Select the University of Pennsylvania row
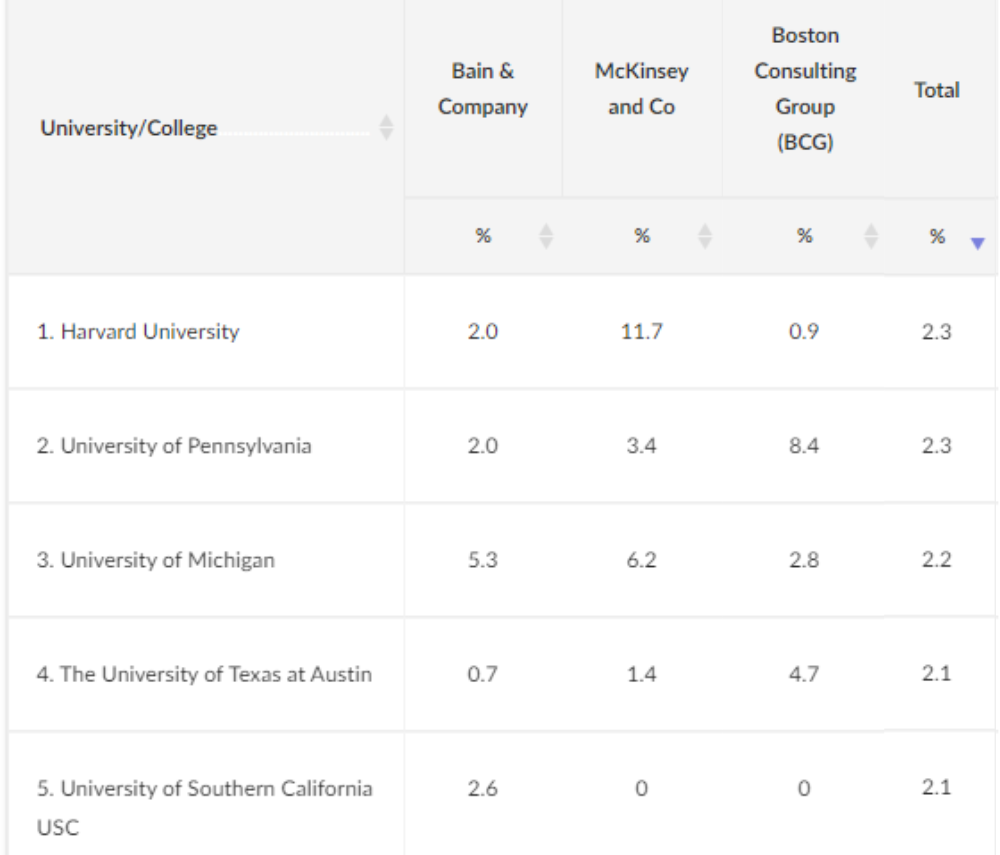Screen dimensions: 1000x855 coord(503,445)
